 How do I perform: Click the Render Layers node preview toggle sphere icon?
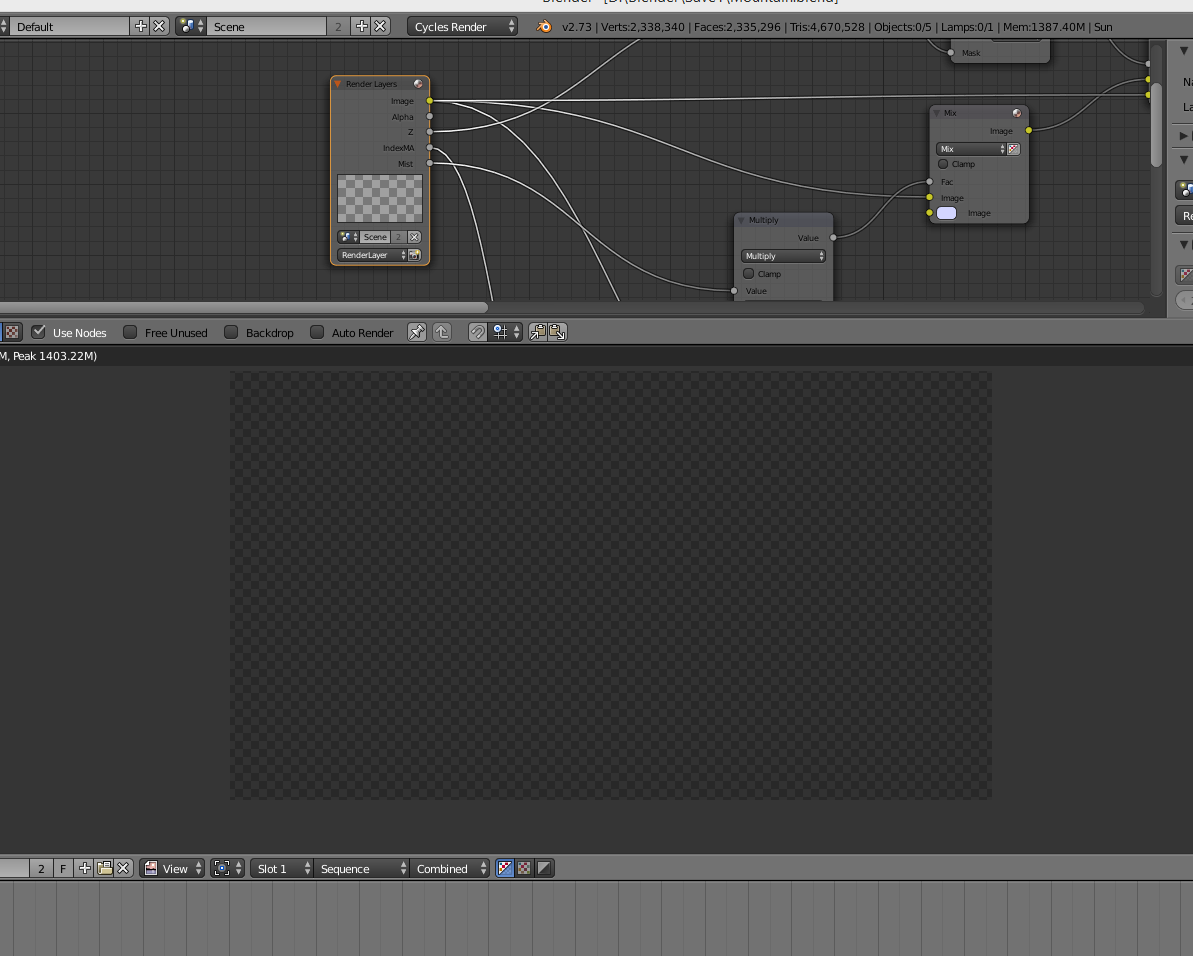418,84
